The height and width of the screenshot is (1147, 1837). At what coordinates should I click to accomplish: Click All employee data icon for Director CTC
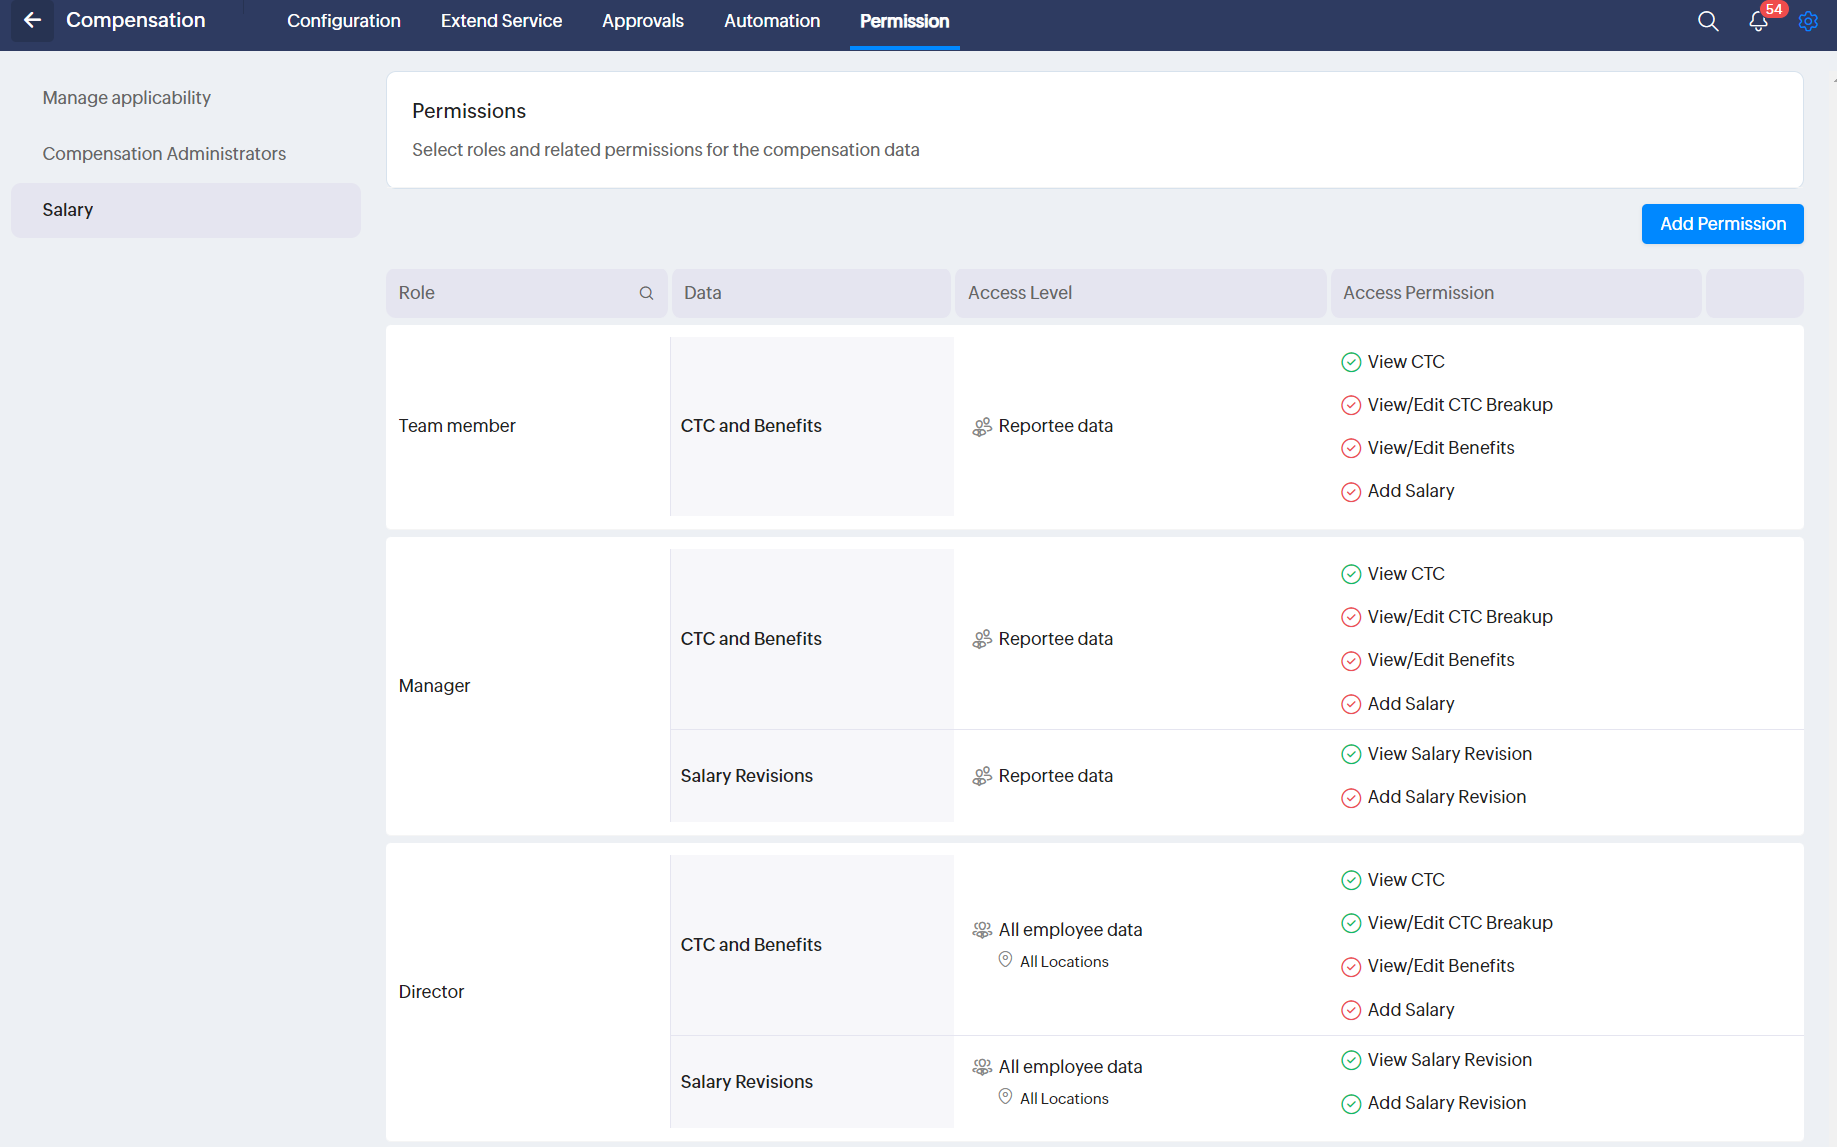tap(982, 930)
